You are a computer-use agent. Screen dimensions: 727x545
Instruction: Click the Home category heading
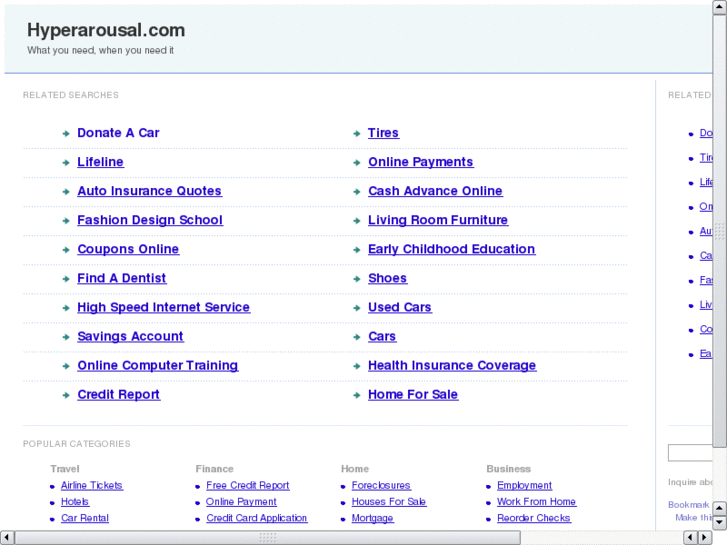click(355, 469)
